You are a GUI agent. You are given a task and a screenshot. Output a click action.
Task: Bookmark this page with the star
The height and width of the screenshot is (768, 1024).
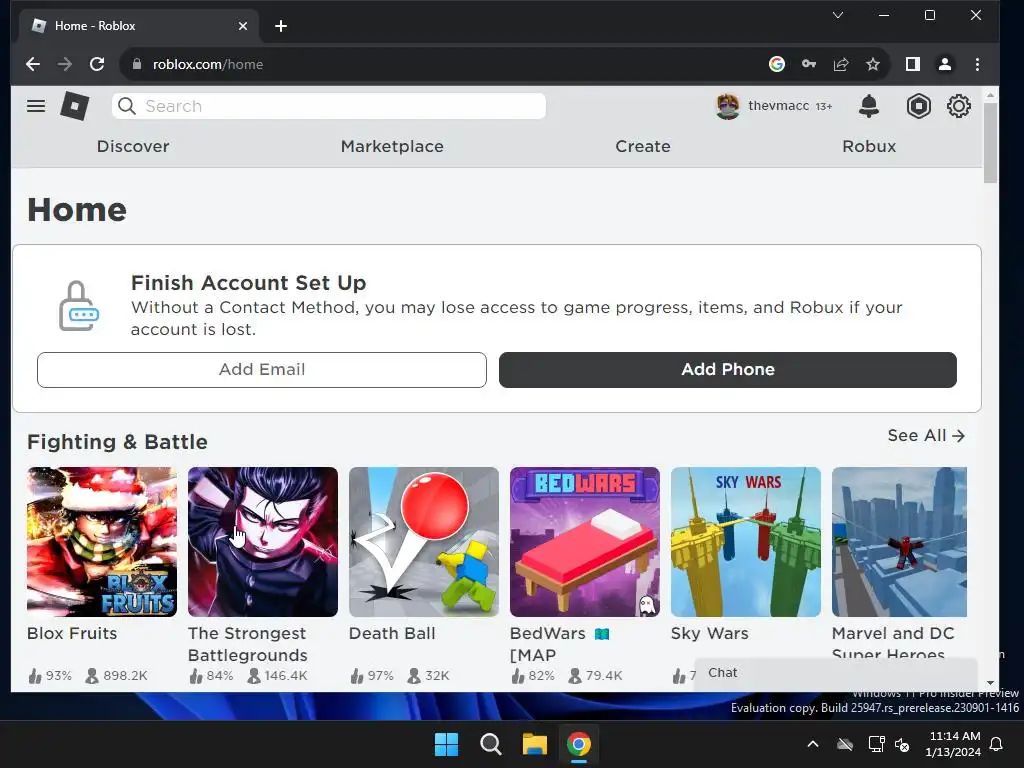tap(872, 64)
